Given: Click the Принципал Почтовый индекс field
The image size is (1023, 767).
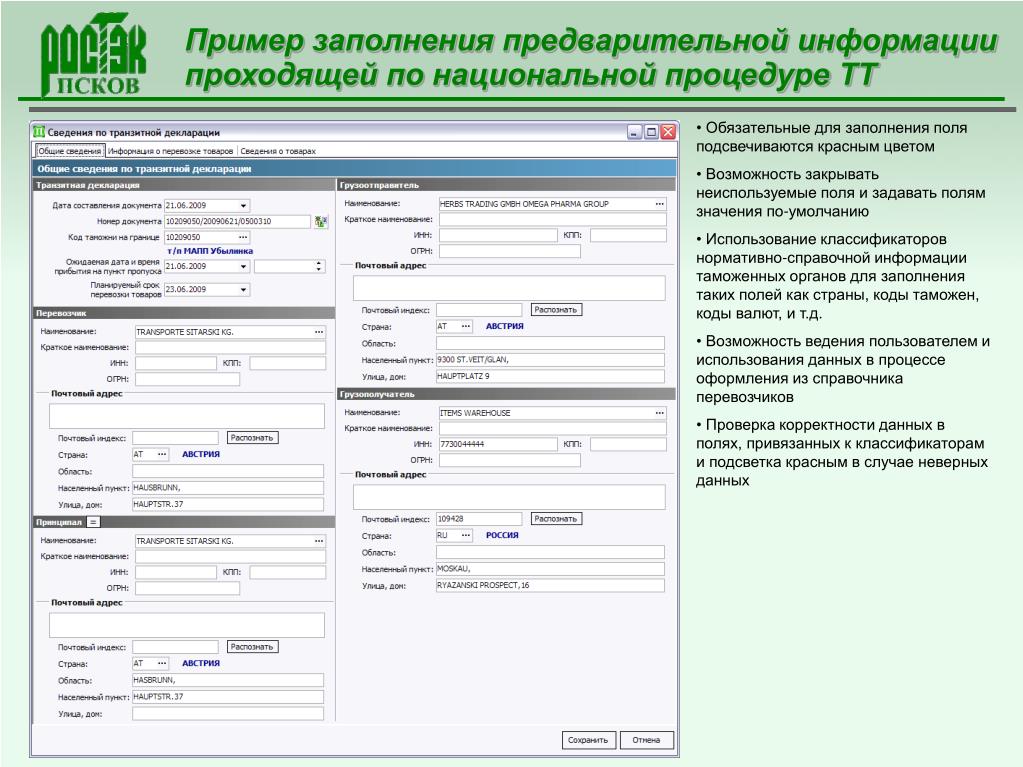Looking at the screenshot, I should [x=176, y=647].
